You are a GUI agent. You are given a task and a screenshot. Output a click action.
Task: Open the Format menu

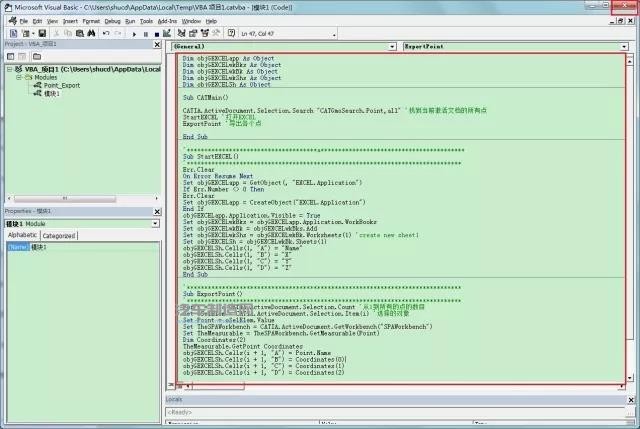pyautogui.click(x=91, y=21)
